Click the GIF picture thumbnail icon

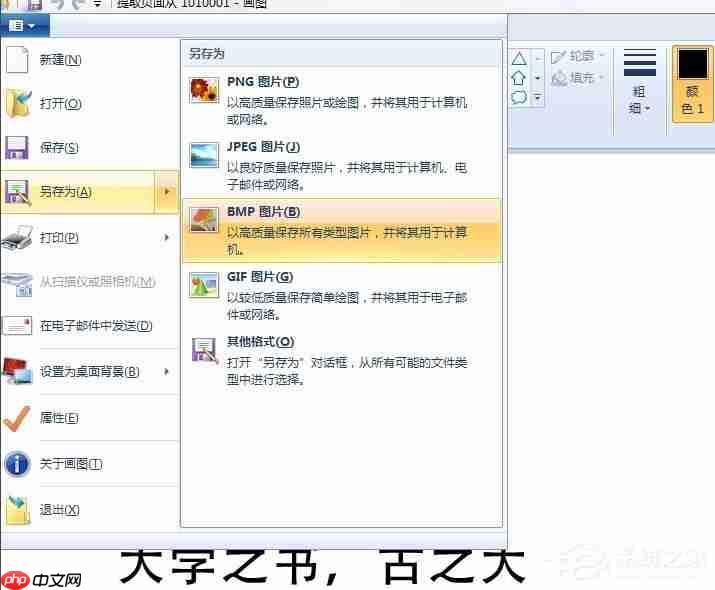[x=204, y=285]
